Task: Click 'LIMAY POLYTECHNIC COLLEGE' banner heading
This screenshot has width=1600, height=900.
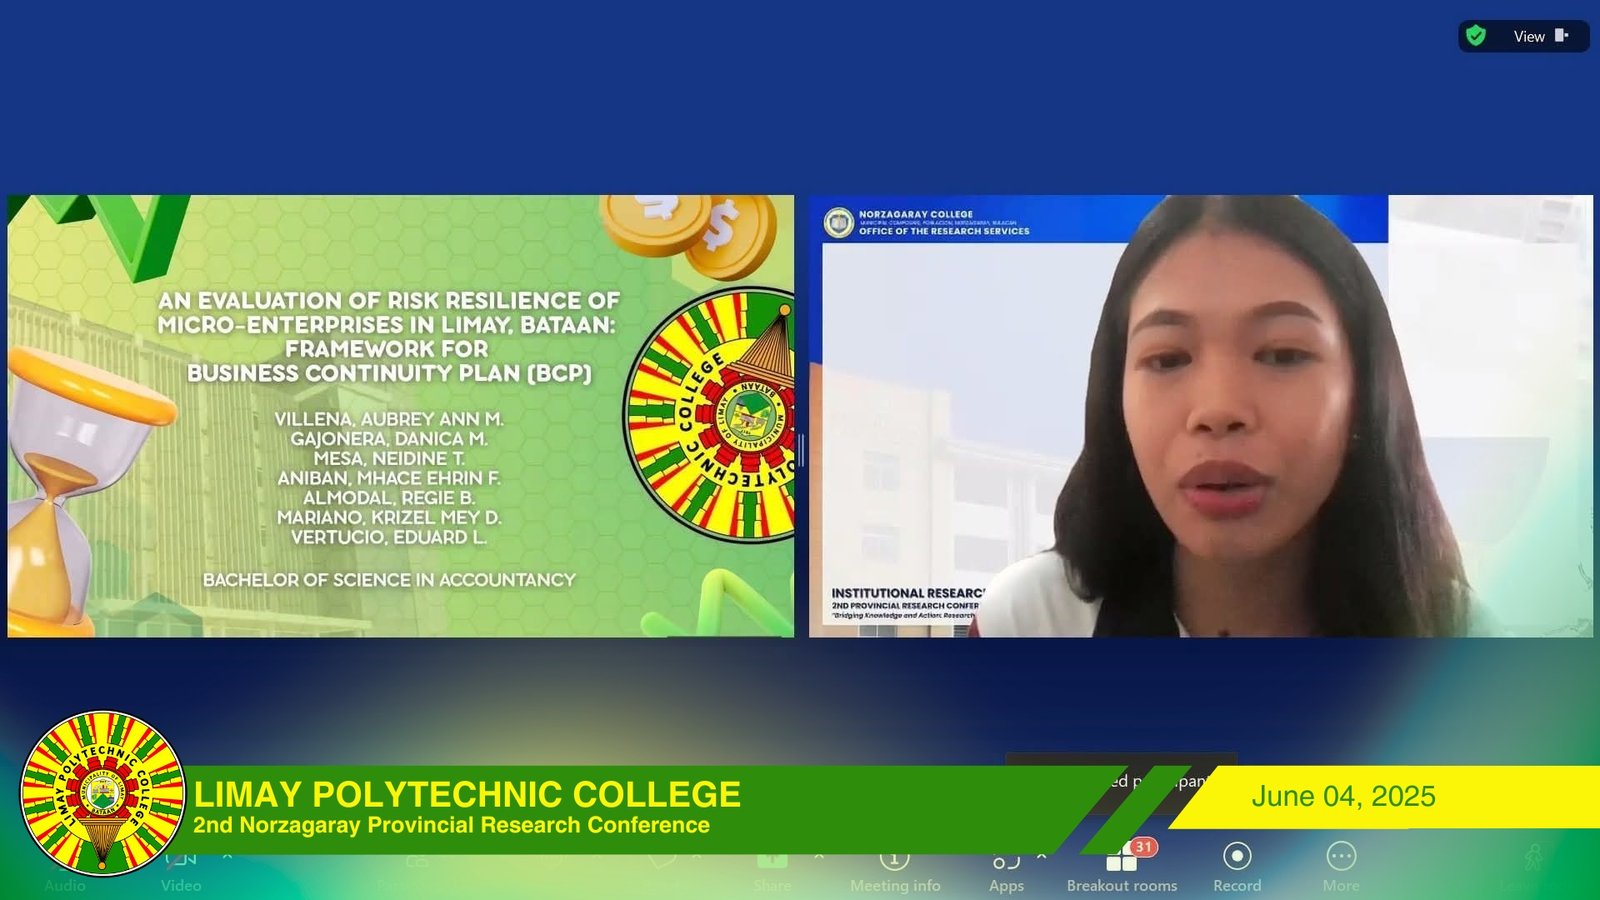Action: click(467, 794)
